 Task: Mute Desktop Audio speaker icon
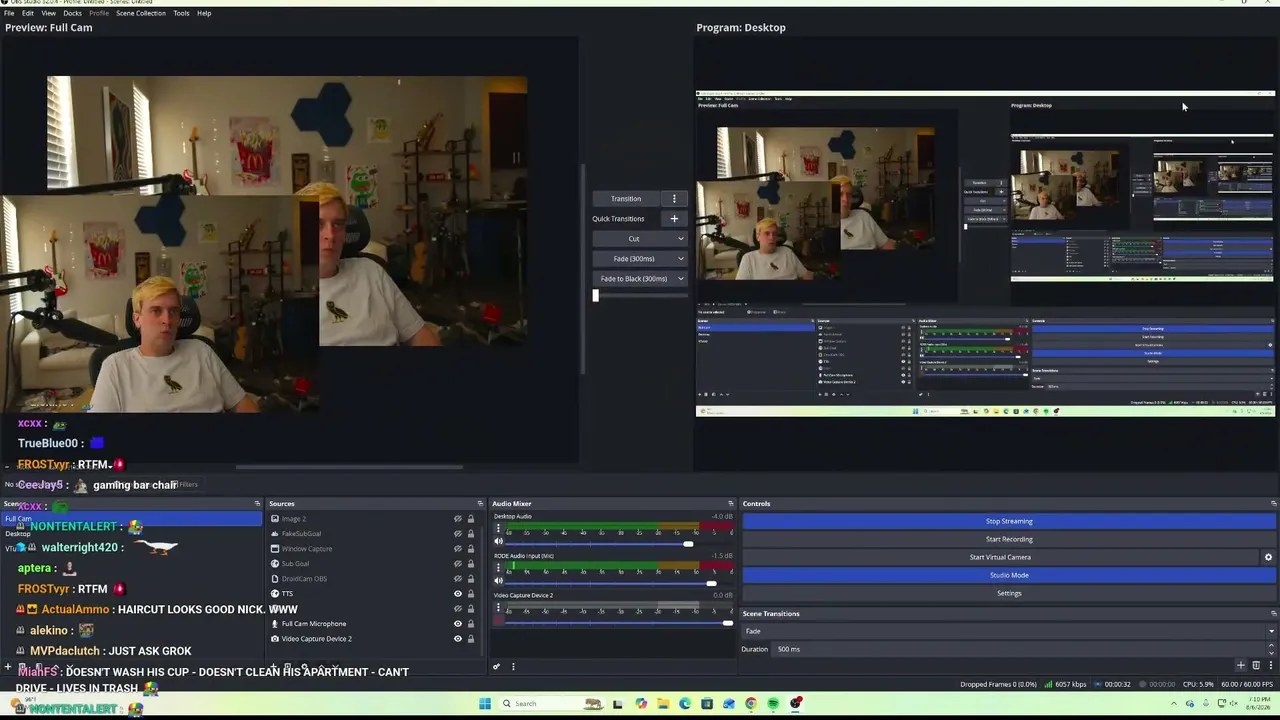[499, 541]
